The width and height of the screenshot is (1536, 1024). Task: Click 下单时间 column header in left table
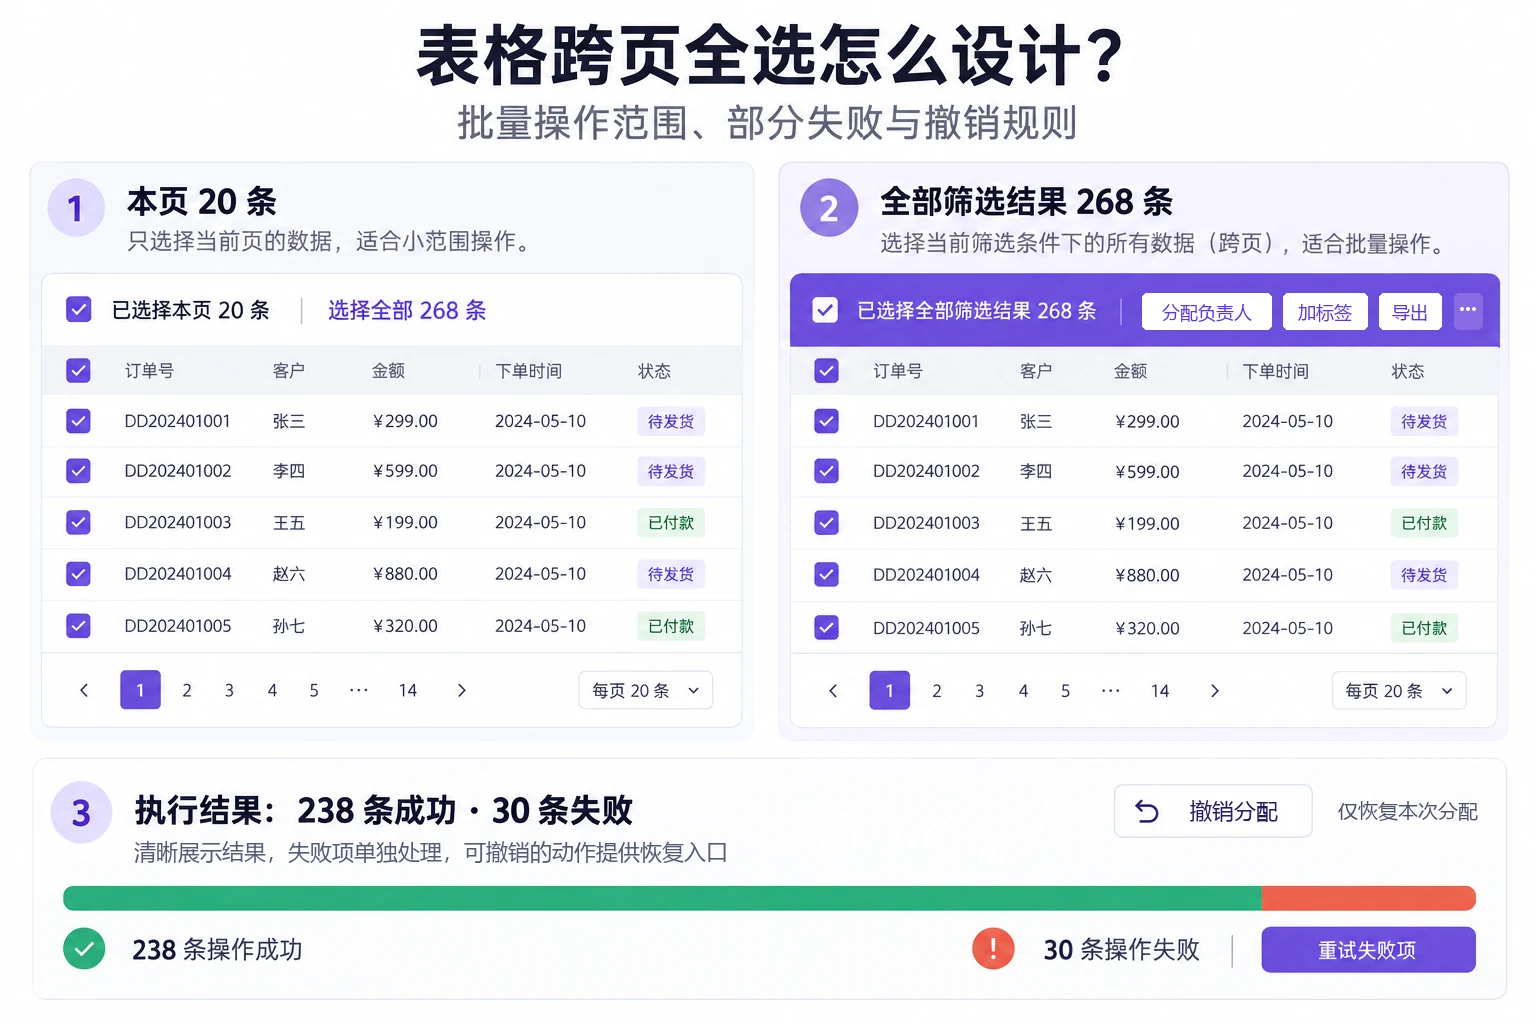(529, 371)
